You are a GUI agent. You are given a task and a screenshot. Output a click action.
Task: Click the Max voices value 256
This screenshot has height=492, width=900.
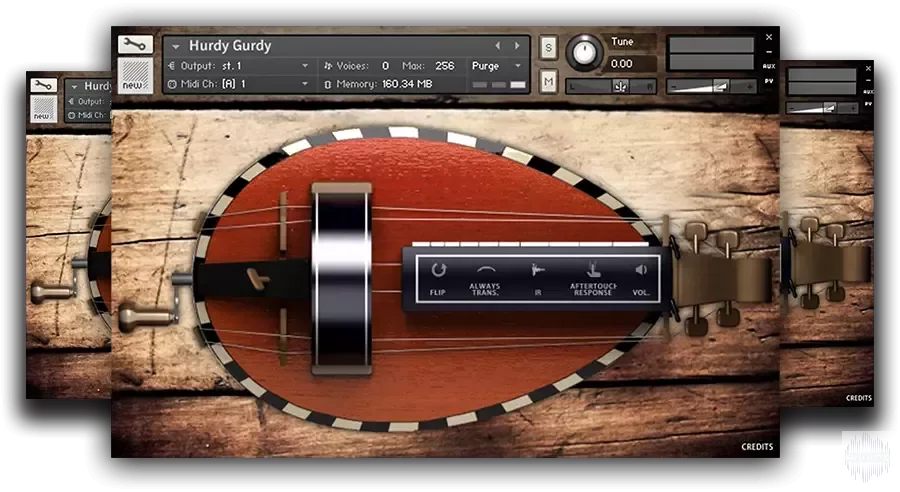point(444,66)
